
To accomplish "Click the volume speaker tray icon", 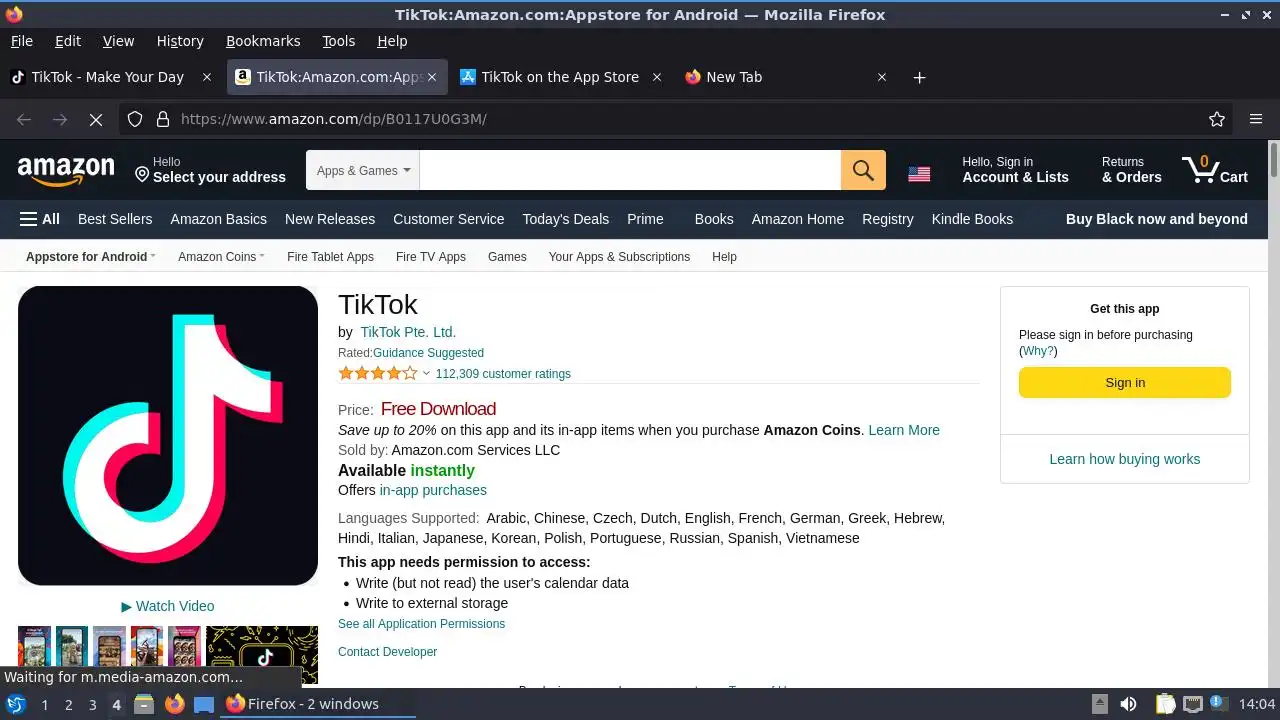I will (1128, 704).
